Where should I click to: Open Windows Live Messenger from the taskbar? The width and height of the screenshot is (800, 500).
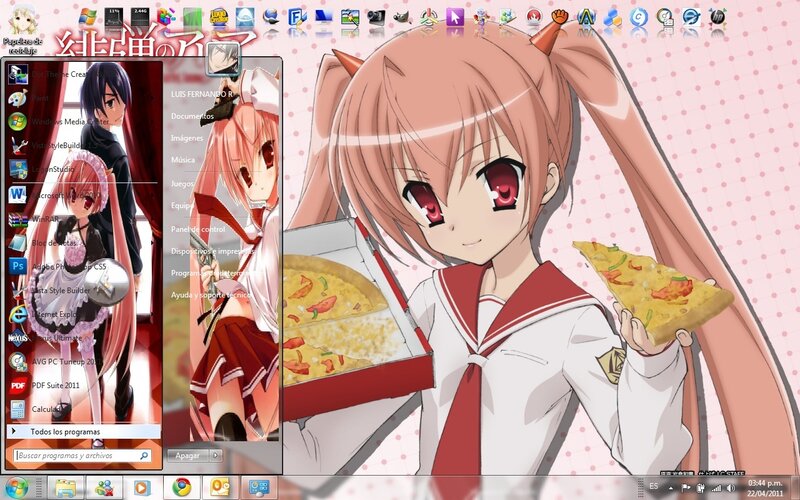point(104,488)
